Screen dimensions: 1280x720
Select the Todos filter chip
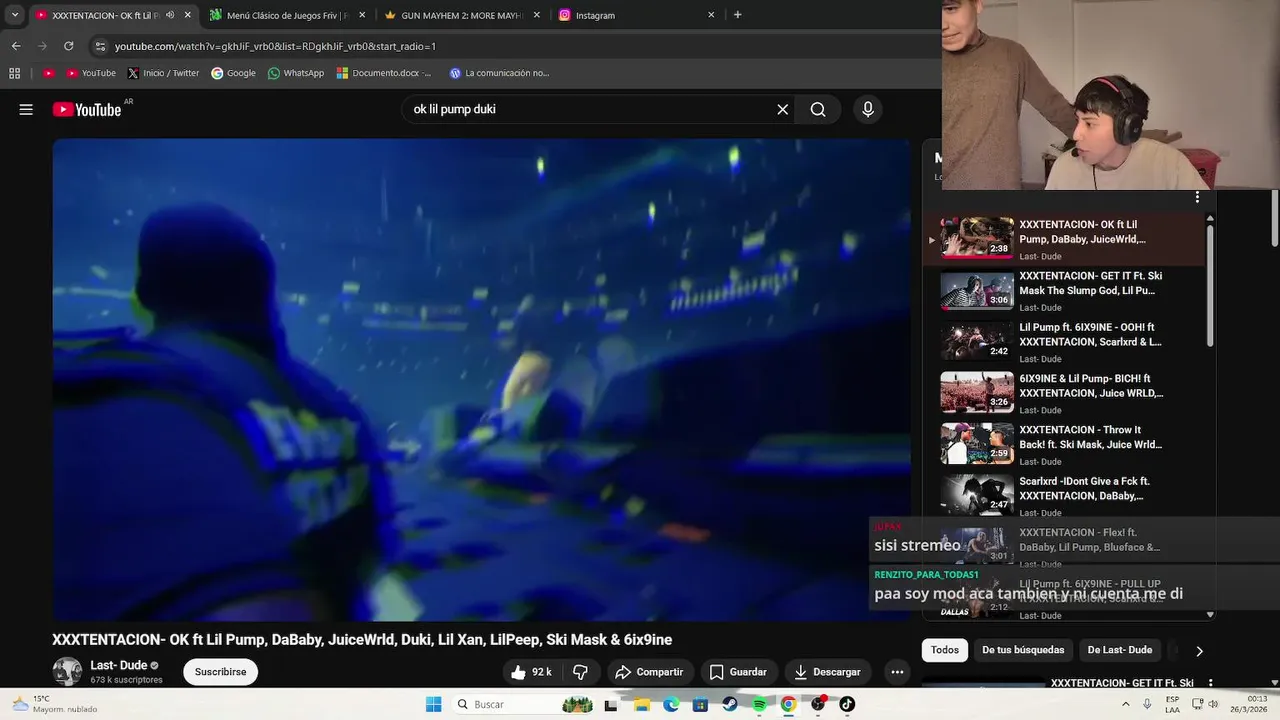(x=945, y=650)
